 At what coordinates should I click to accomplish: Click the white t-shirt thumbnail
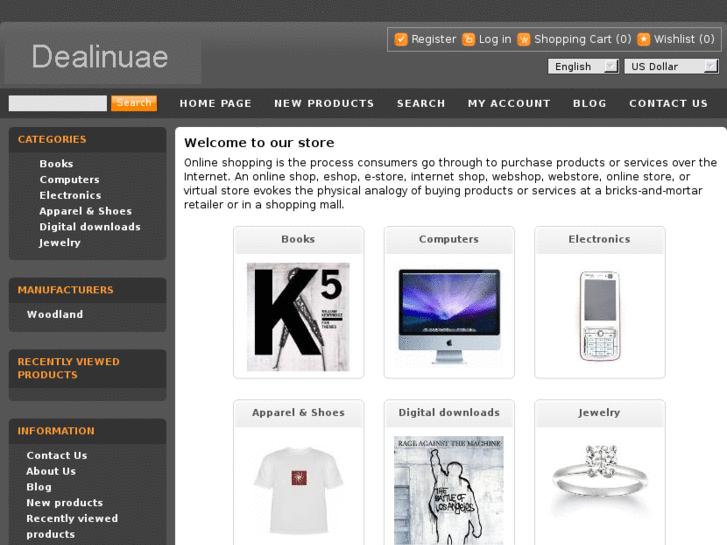coord(299,490)
